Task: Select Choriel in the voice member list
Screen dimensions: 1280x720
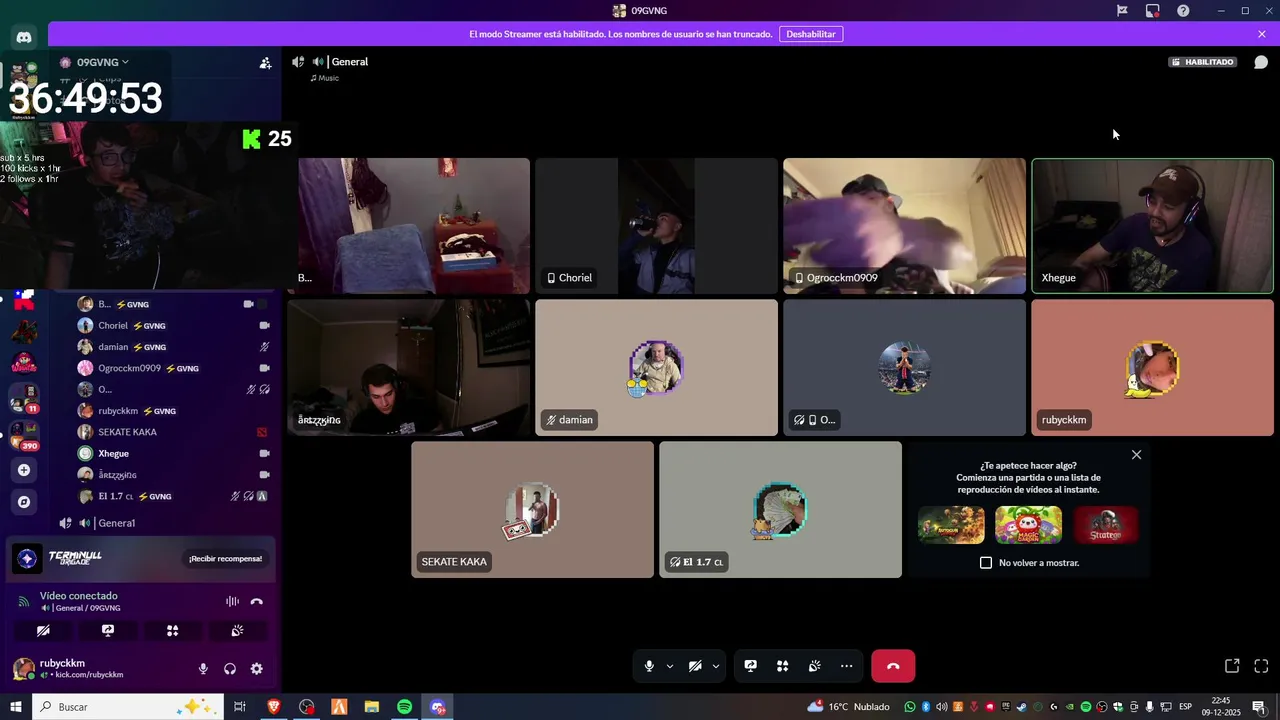Action: (x=174, y=326)
